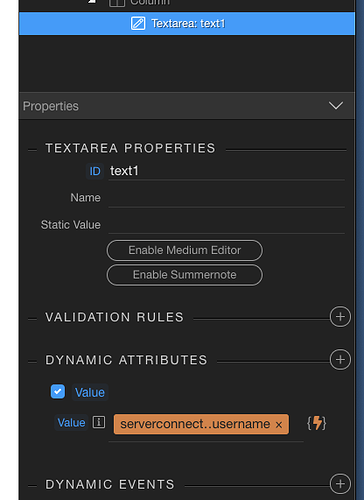Click the orange serverconnect..username tag
Screen dimensions: 364x500
click(201, 424)
